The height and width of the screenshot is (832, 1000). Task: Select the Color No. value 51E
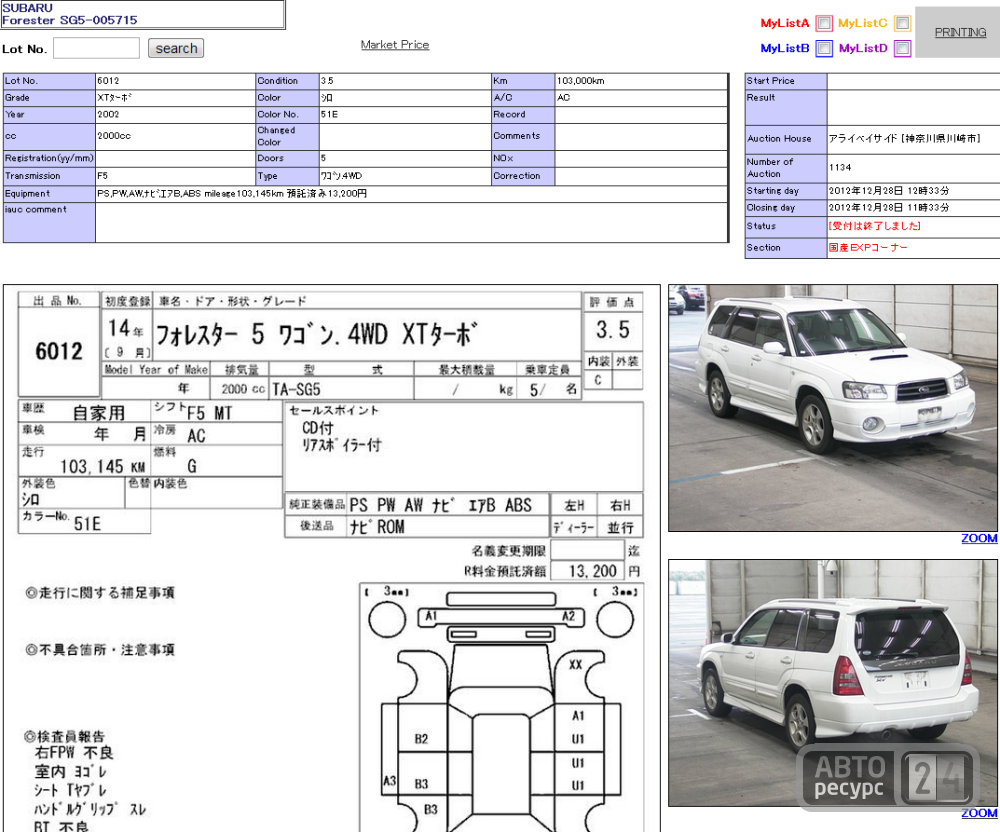point(329,115)
